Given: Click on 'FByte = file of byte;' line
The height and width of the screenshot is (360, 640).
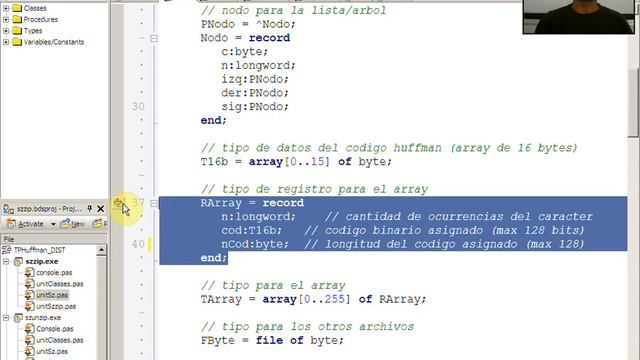Looking at the screenshot, I should click(x=272, y=340).
